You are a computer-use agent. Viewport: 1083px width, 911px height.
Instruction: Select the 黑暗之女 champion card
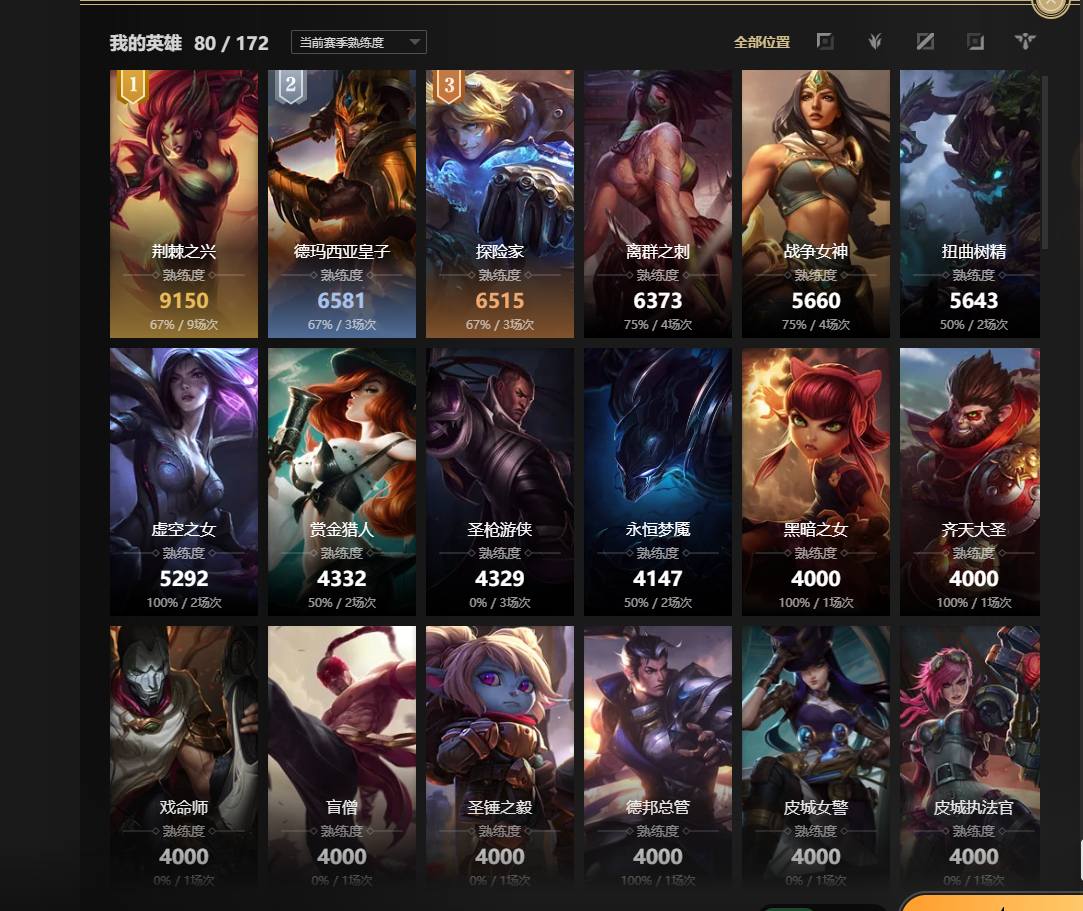pyautogui.click(x=816, y=481)
